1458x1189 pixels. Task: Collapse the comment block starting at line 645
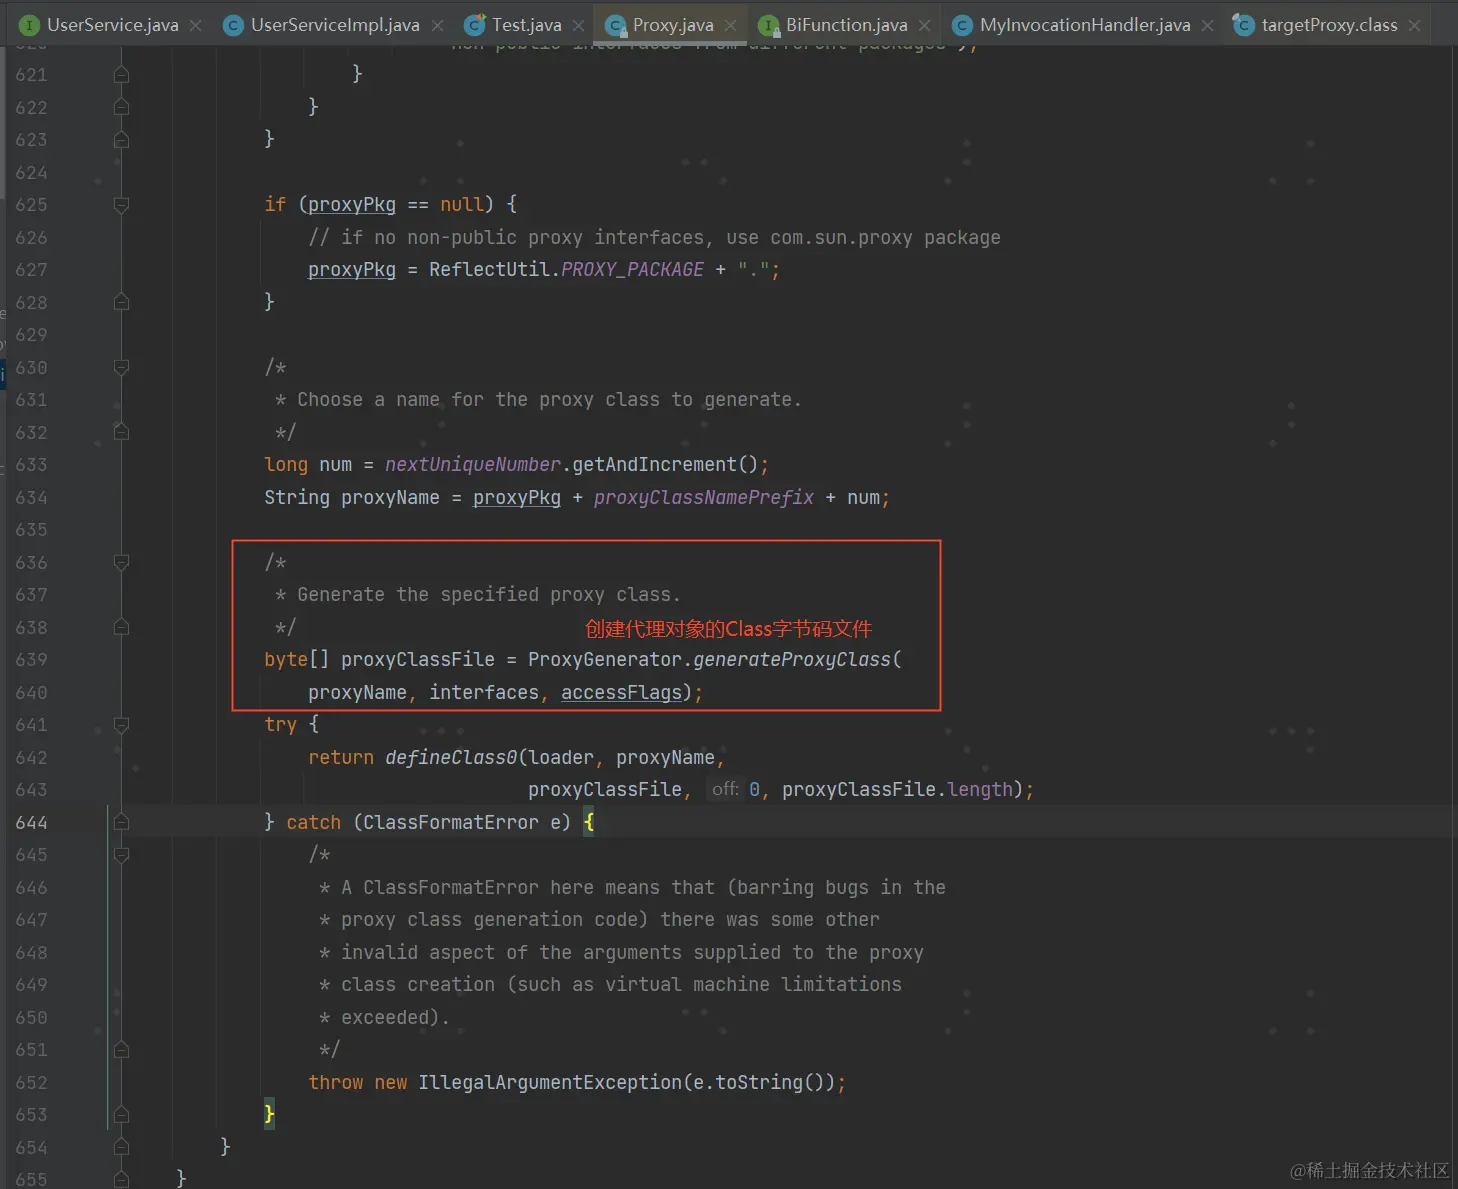pos(121,855)
